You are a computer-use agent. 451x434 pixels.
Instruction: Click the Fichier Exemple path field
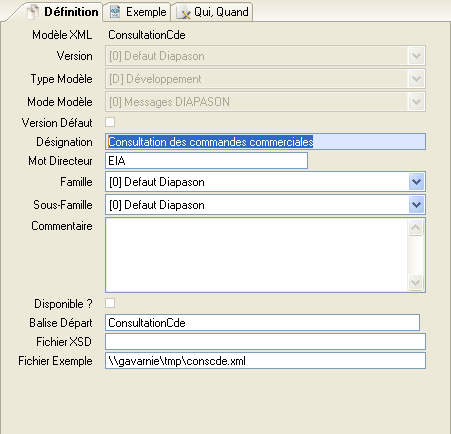(x=265, y=361)
